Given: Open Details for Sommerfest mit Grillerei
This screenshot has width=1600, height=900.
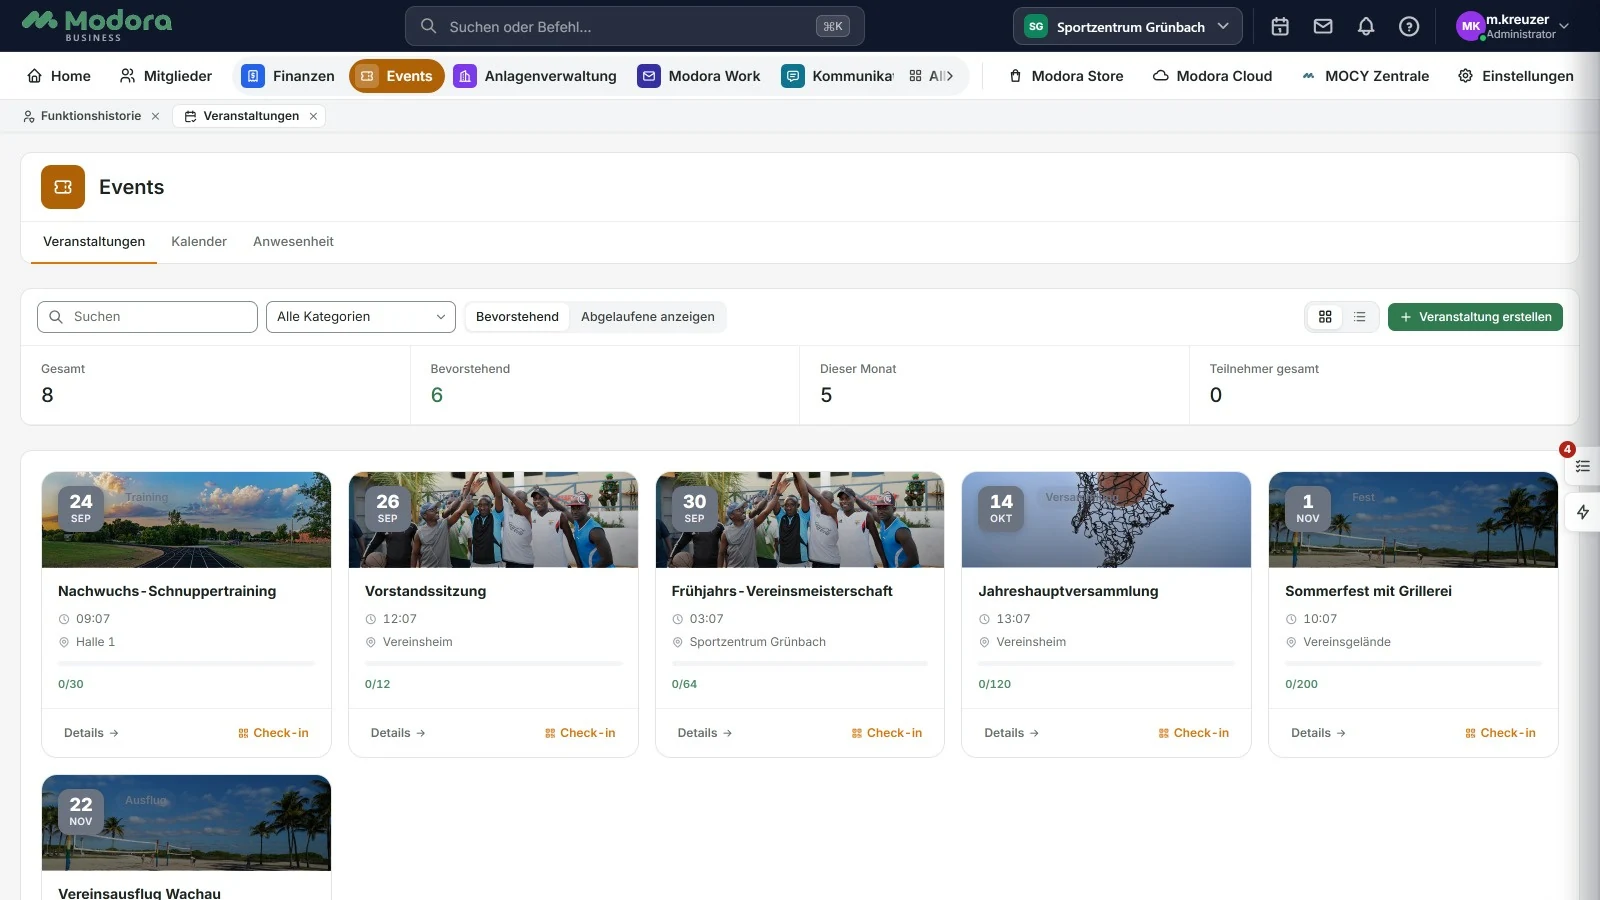Looking at the screenshot, I should 1318,733.
